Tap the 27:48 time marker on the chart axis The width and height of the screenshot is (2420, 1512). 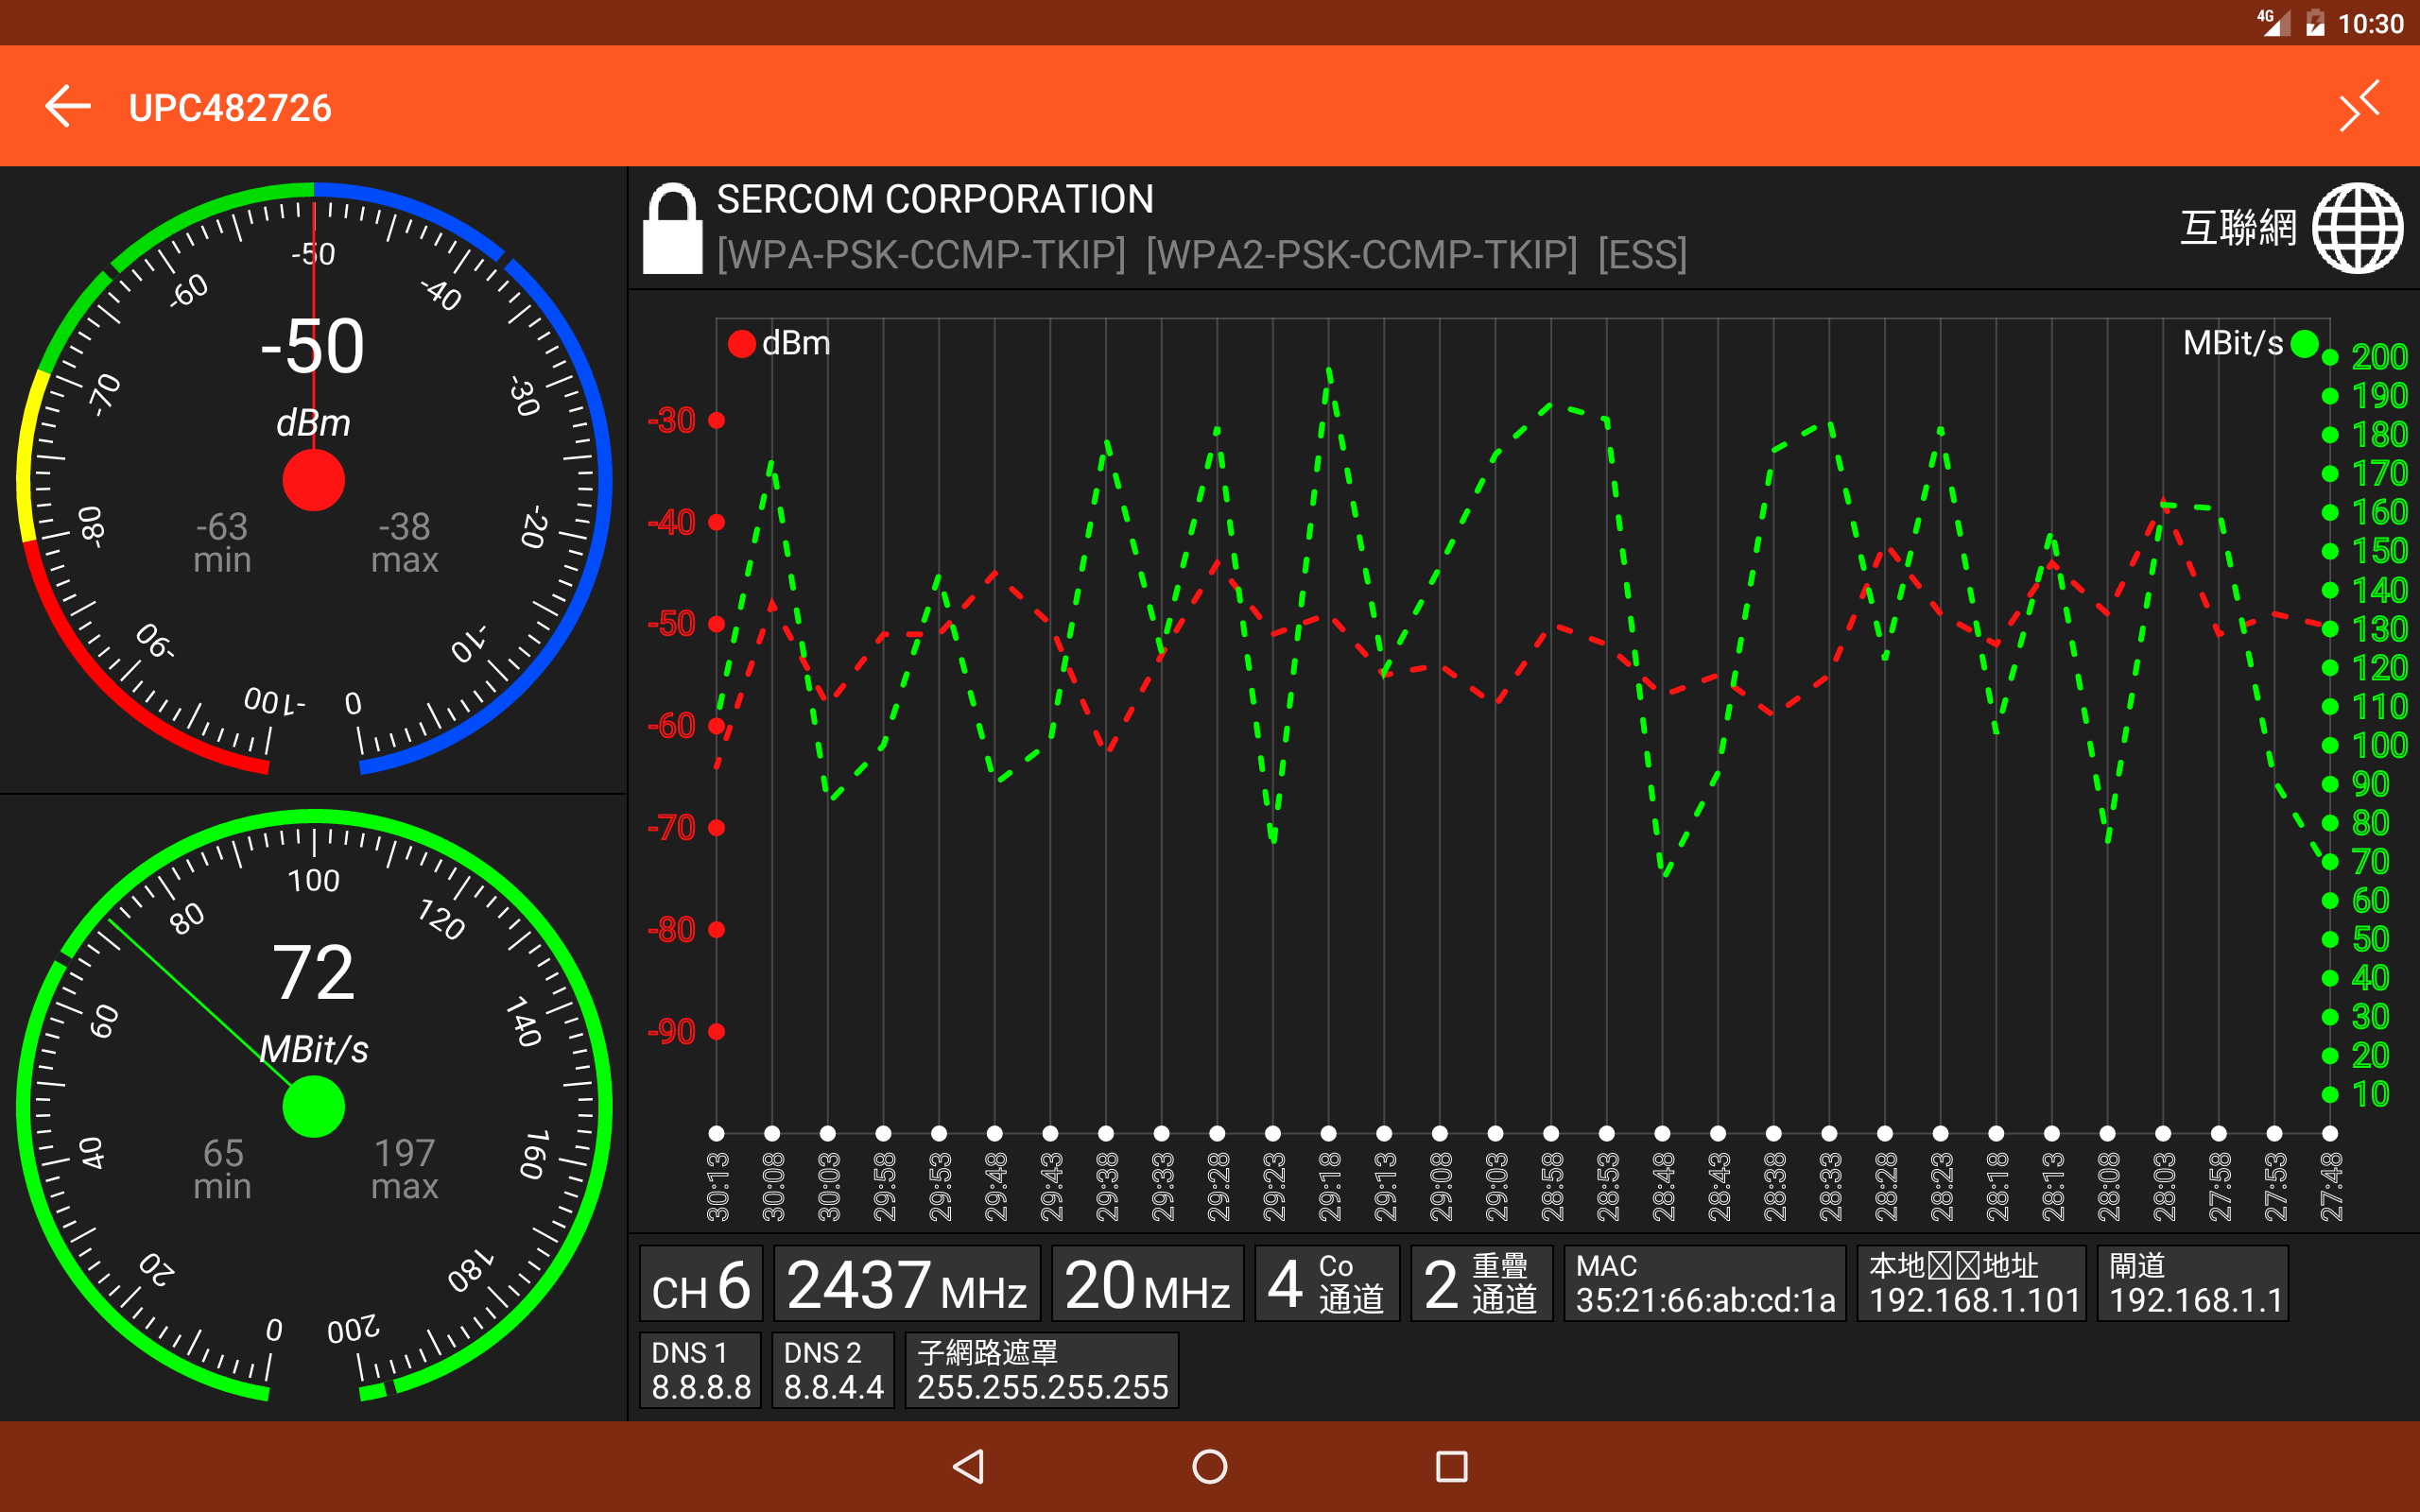pos(2331,1187)
